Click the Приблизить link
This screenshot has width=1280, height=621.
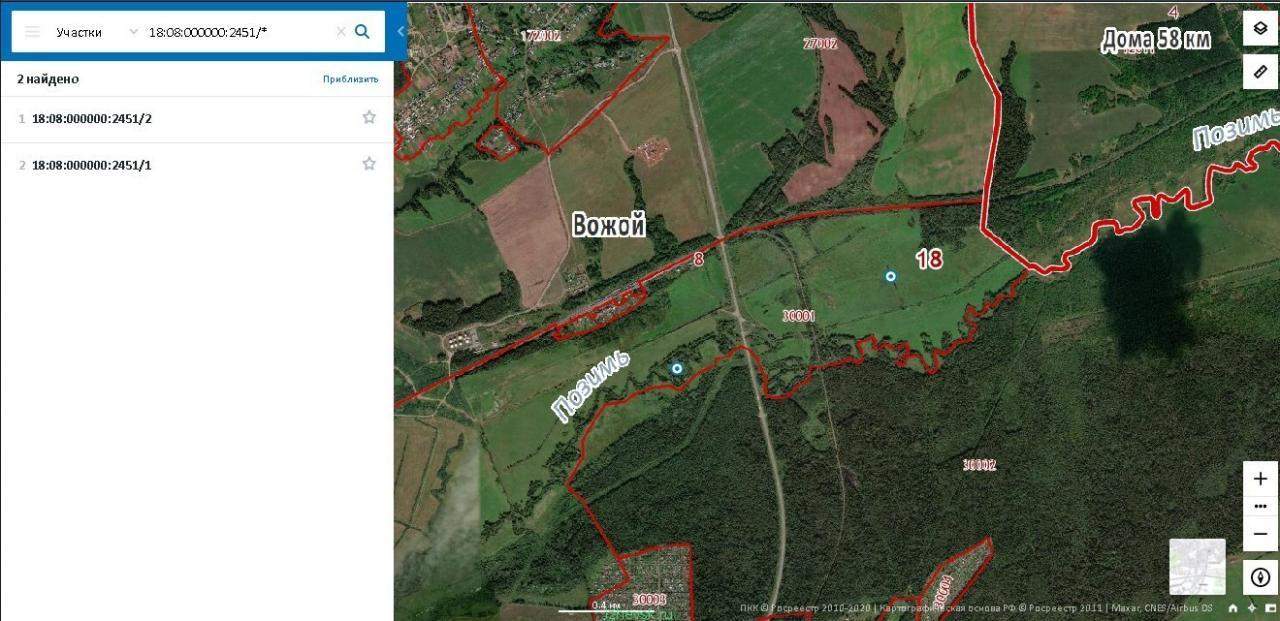(x=350, y=79)
